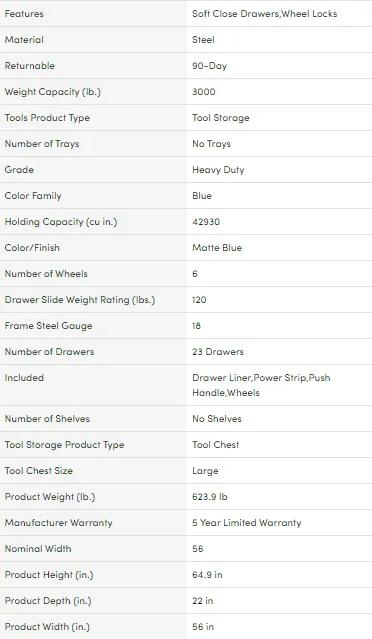Screen dimensions: 372x639
Task: Click the Frame Steel Gauge label
Action: (x=48, y=326)
